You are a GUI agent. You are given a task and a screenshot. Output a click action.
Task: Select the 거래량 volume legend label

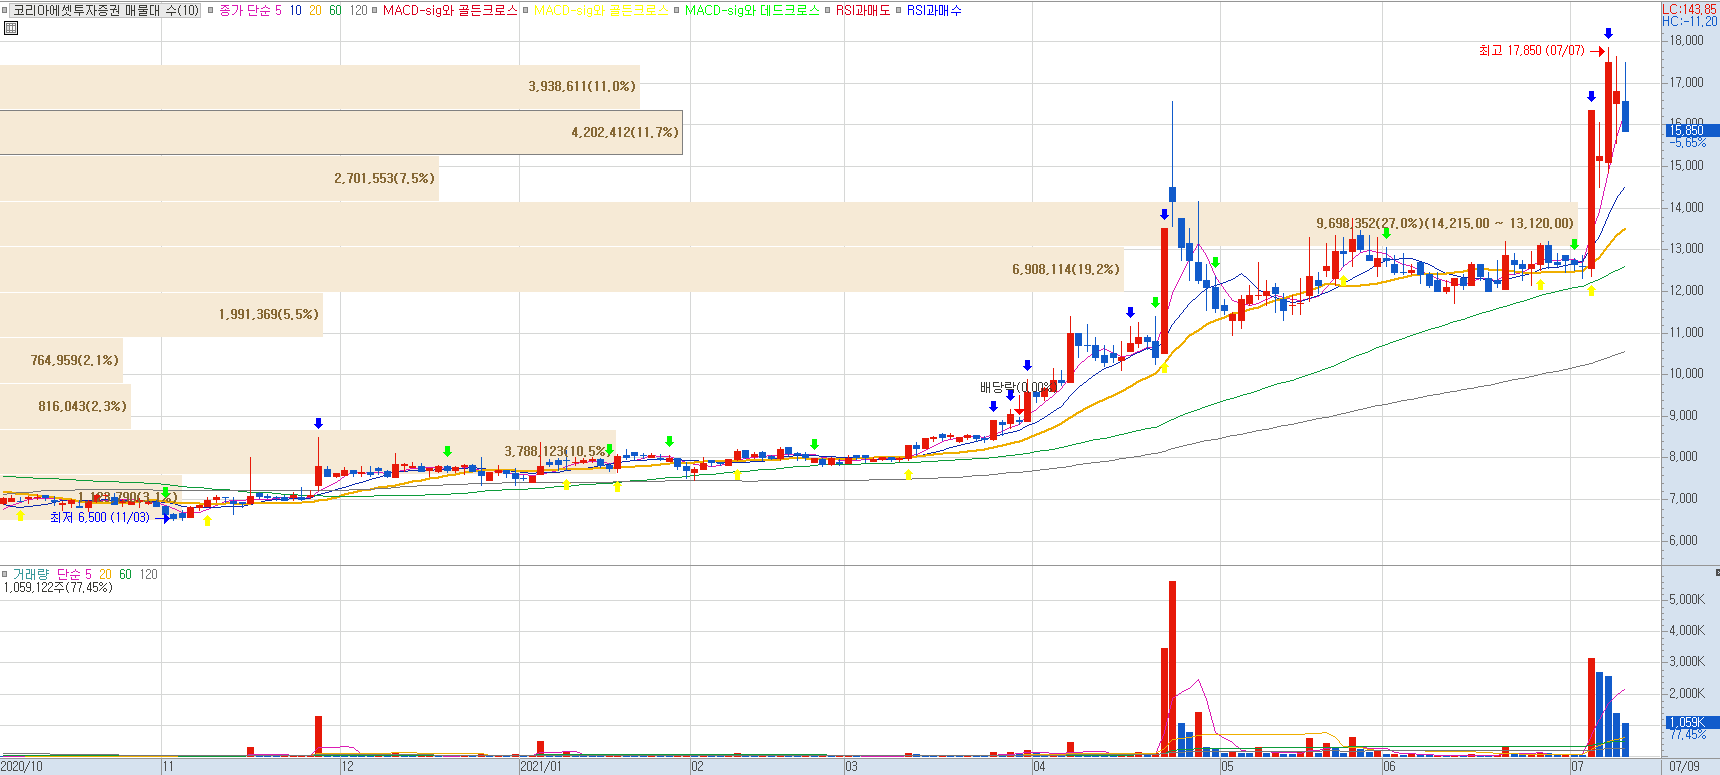click(x=30, y=574)
